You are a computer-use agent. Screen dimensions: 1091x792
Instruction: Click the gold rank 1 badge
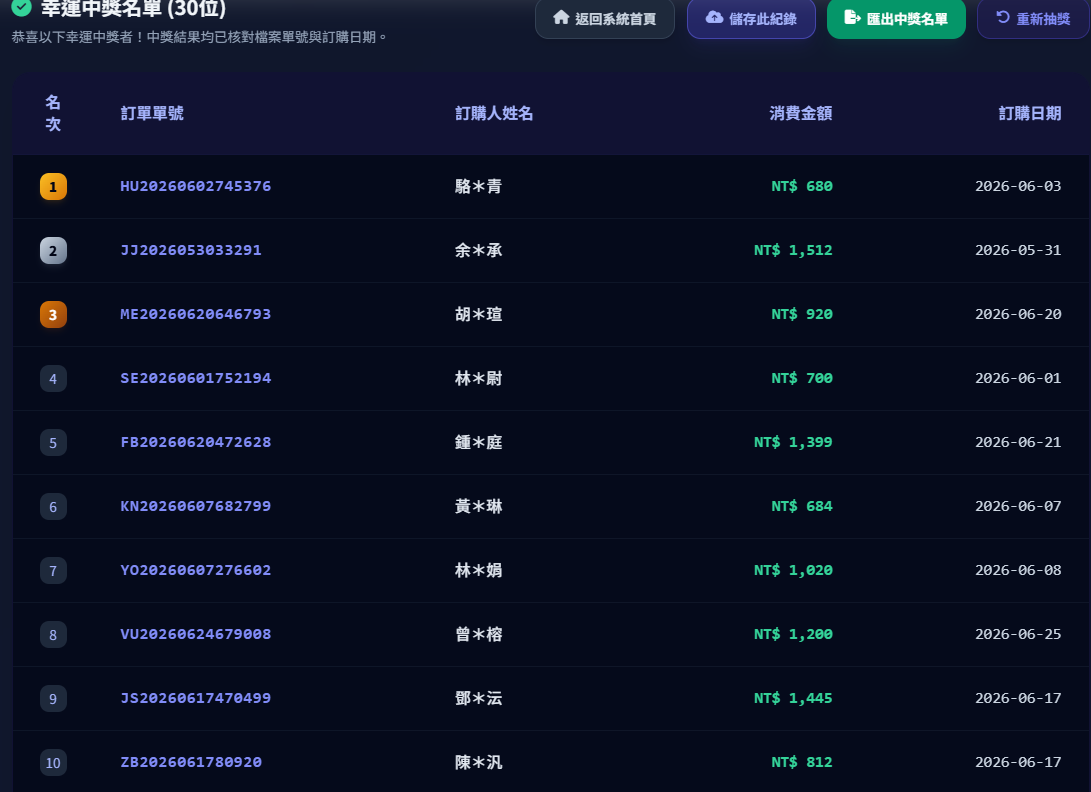(x=53, y=187)
